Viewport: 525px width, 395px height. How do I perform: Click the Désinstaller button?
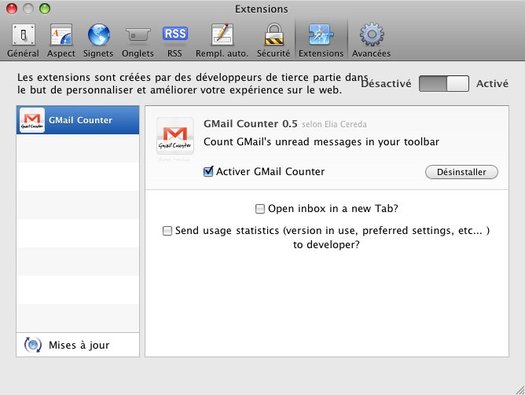pos(461,172)
